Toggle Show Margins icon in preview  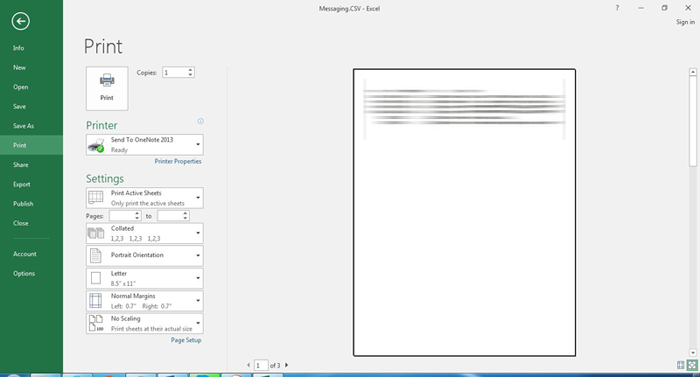[681, 365]
